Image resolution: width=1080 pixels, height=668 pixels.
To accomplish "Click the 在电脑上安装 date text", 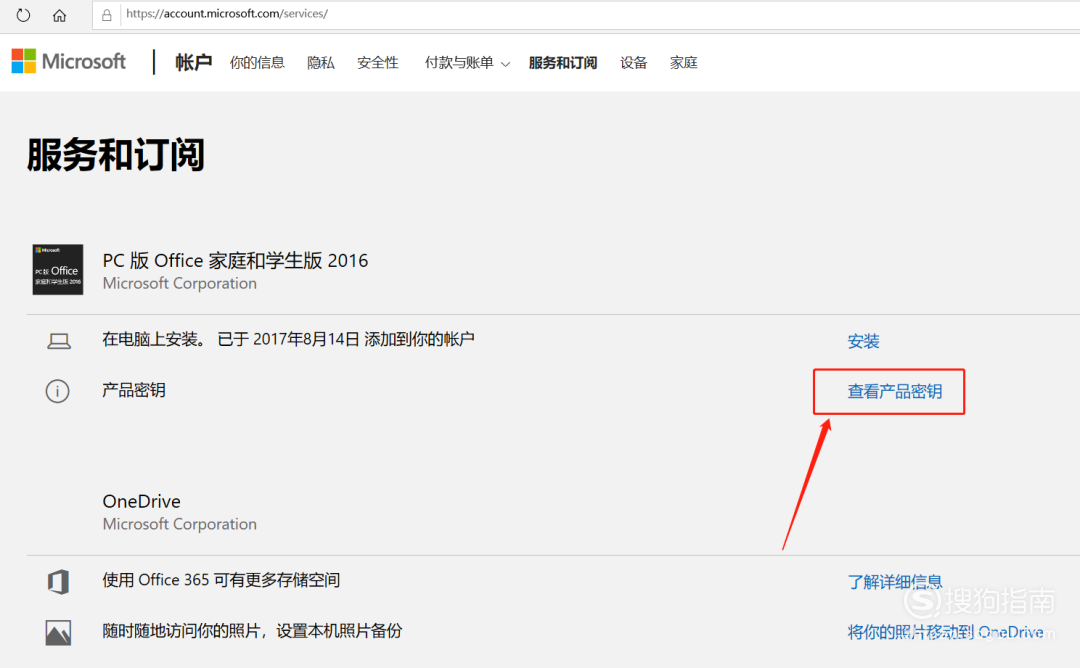I will pos(288,339).
